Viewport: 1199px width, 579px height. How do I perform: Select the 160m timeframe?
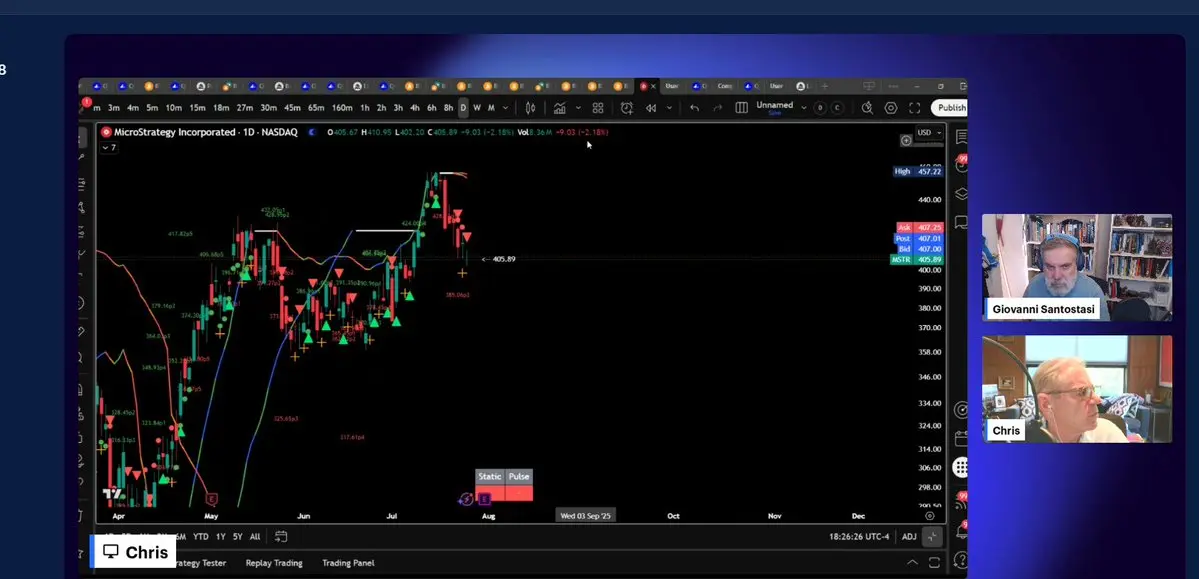(x=342, y=108)
